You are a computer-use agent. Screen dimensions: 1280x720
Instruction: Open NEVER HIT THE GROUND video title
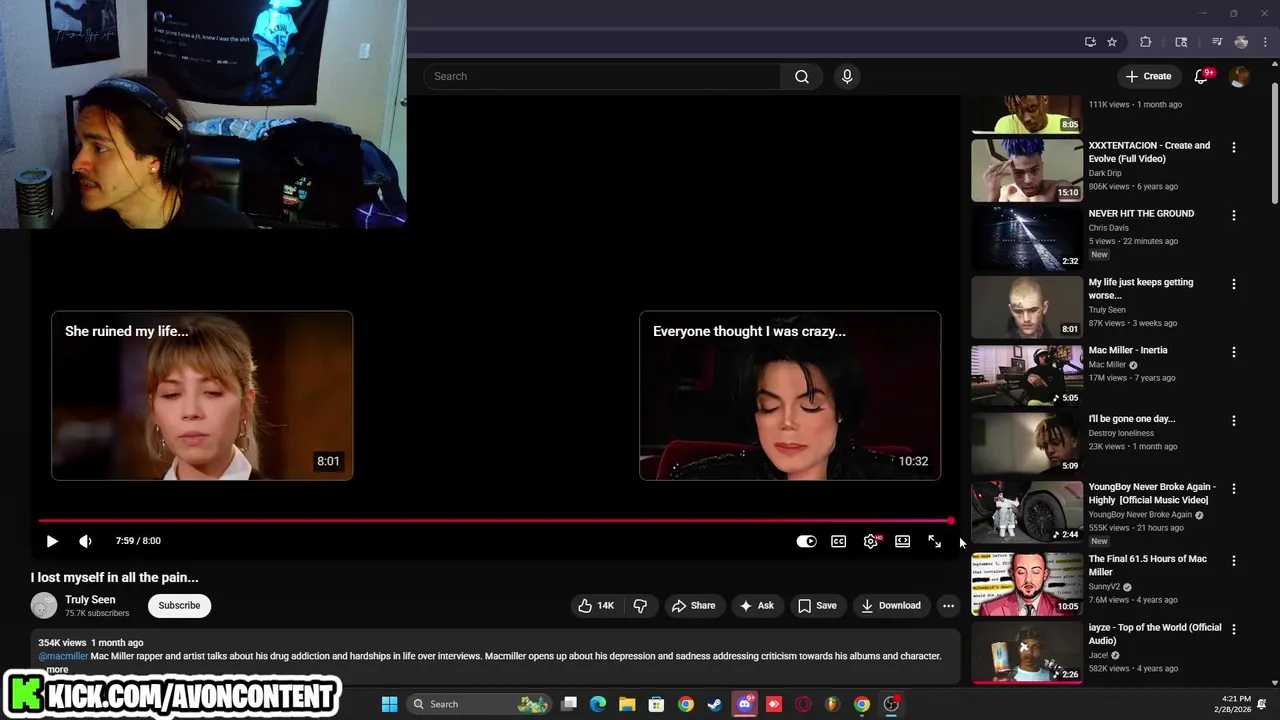(x=1141, y=214)
